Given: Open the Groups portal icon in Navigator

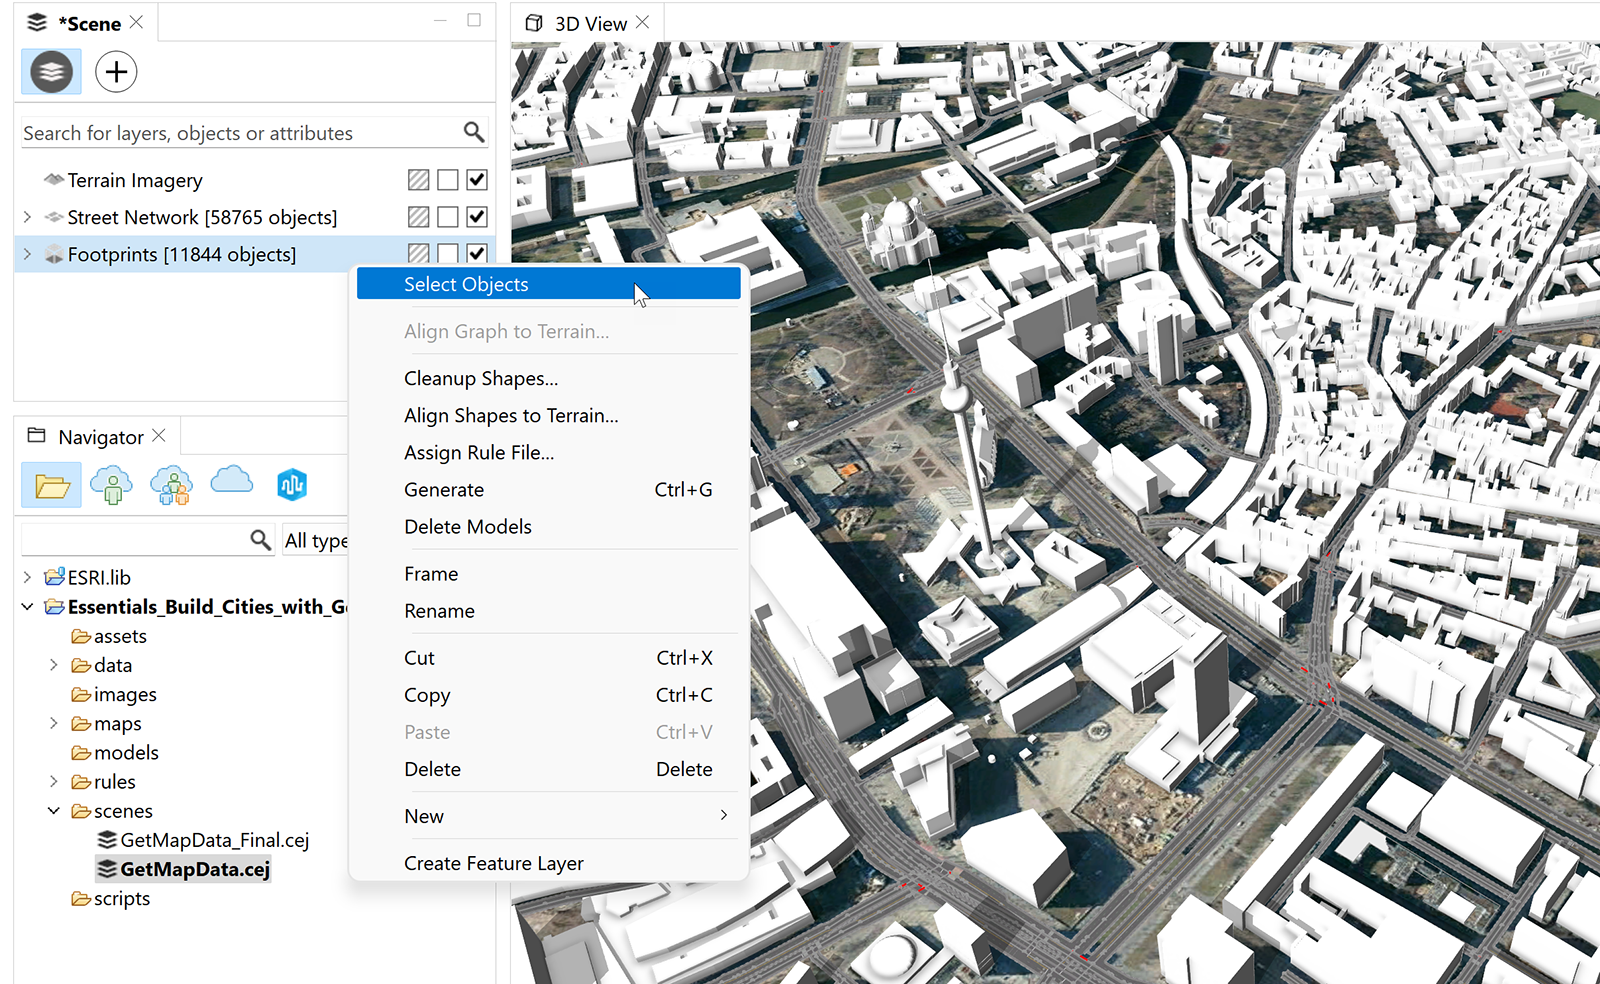Looking at the screenshot, I should pyautogui.click(x=170, y=485).
